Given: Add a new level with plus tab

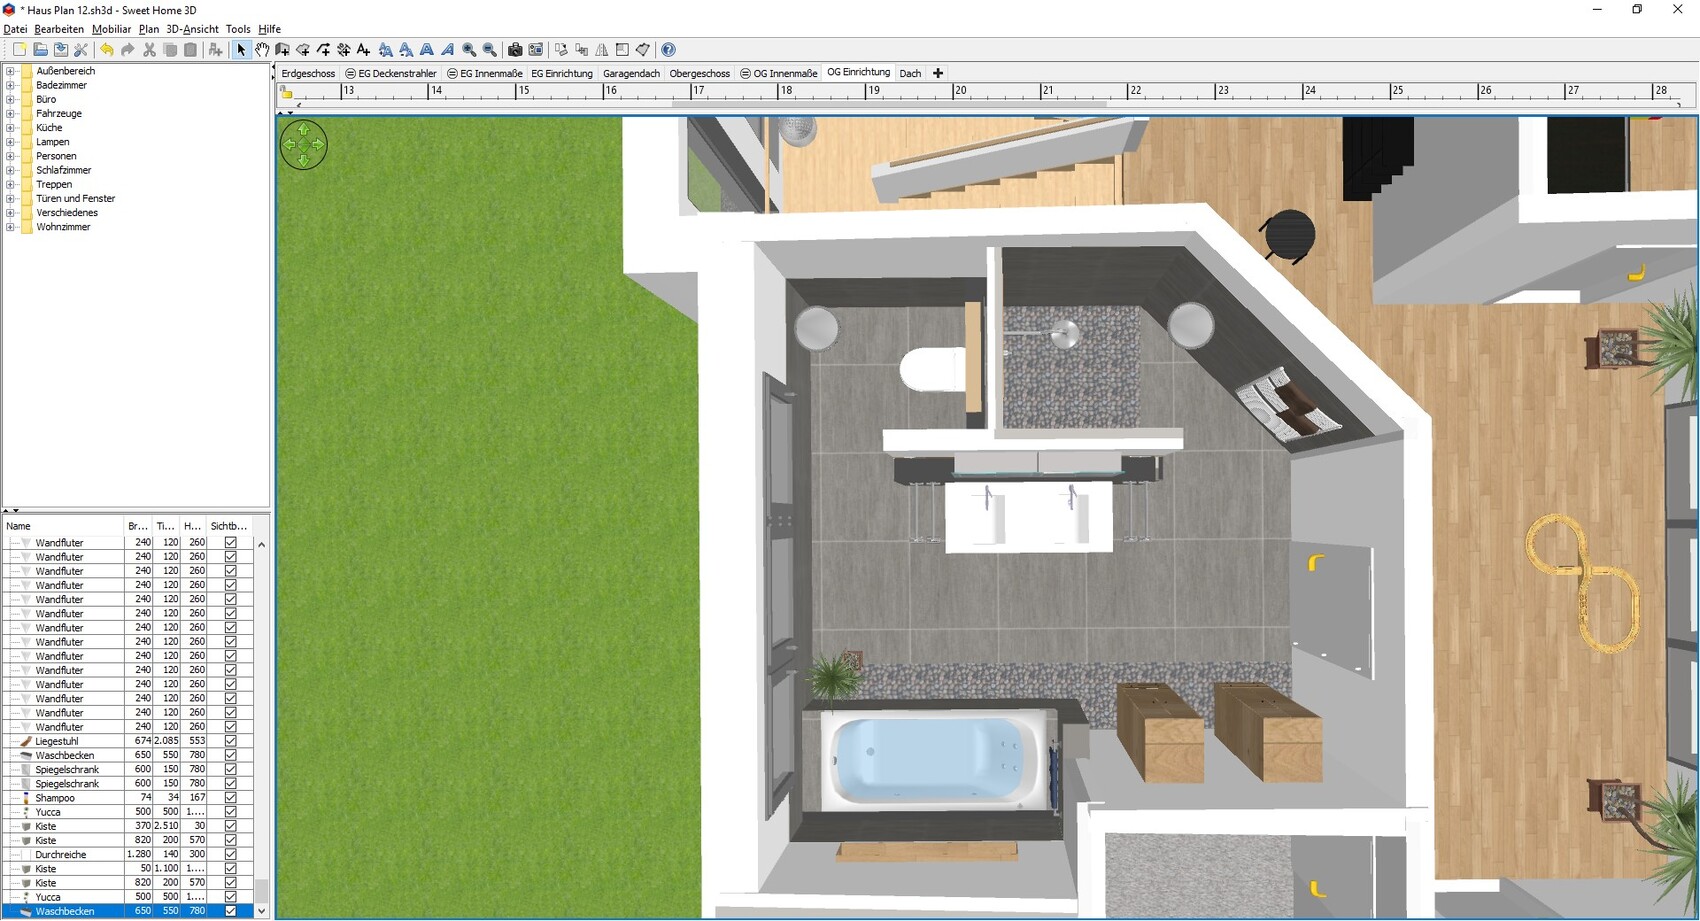Looking at the screenshot, I should click(938, 73).
